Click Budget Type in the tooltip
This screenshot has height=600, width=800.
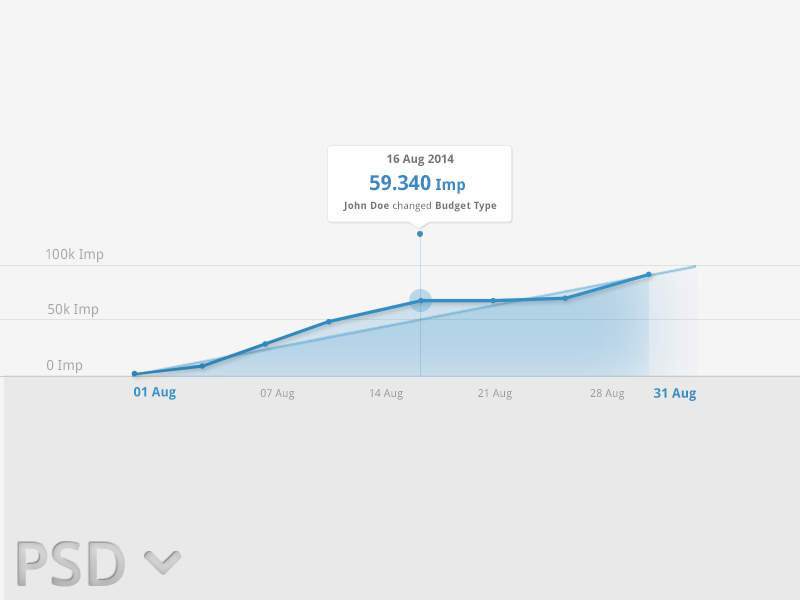[466, 206]
